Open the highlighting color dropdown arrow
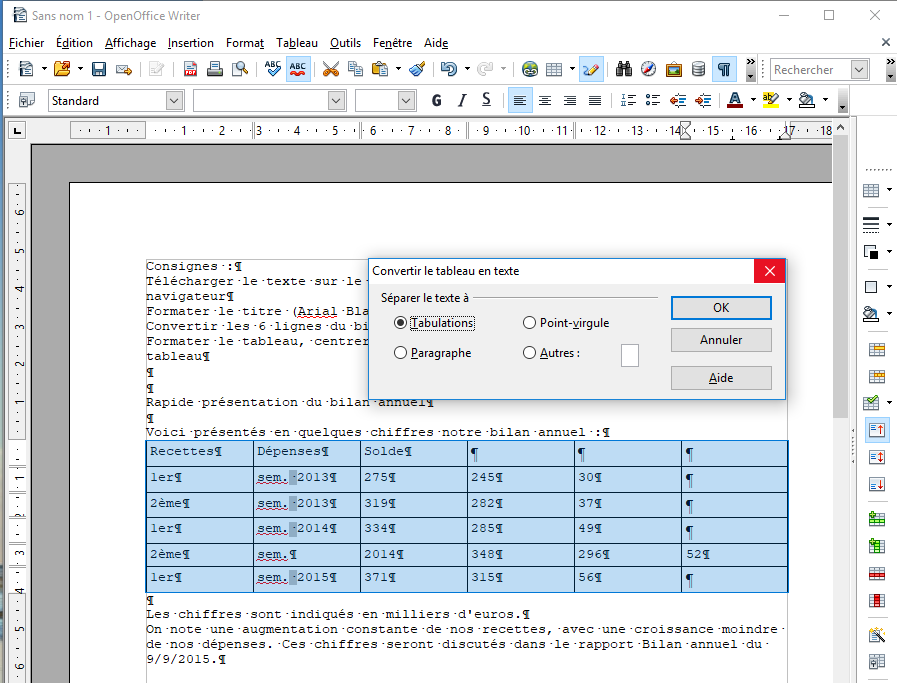This screenshot has height=683, width=897. (789, 100)
